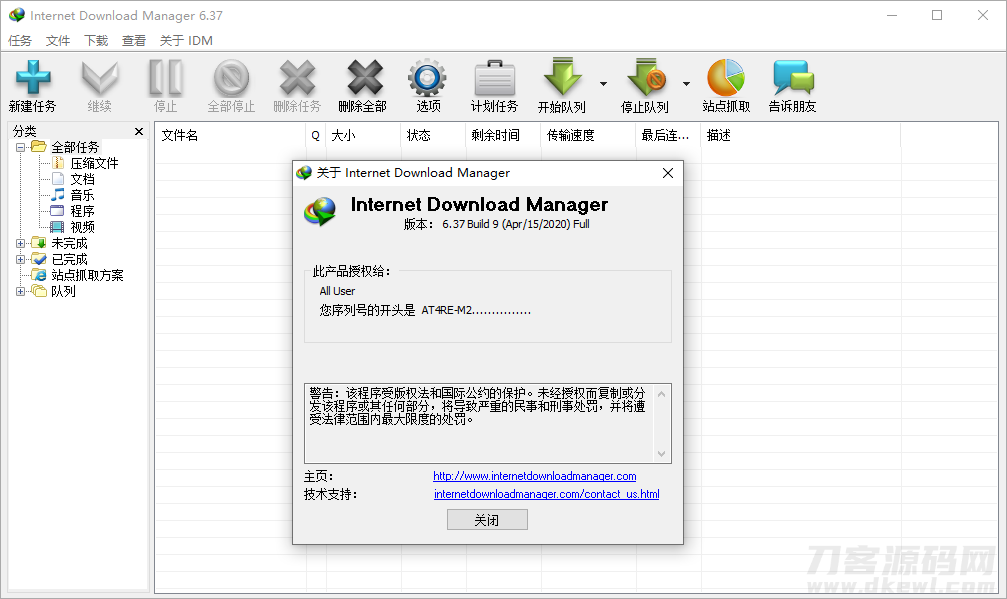Collapse the 全部任务 tree node
This screenshot has width=1007, height=599.
click(x=21, y=148)
